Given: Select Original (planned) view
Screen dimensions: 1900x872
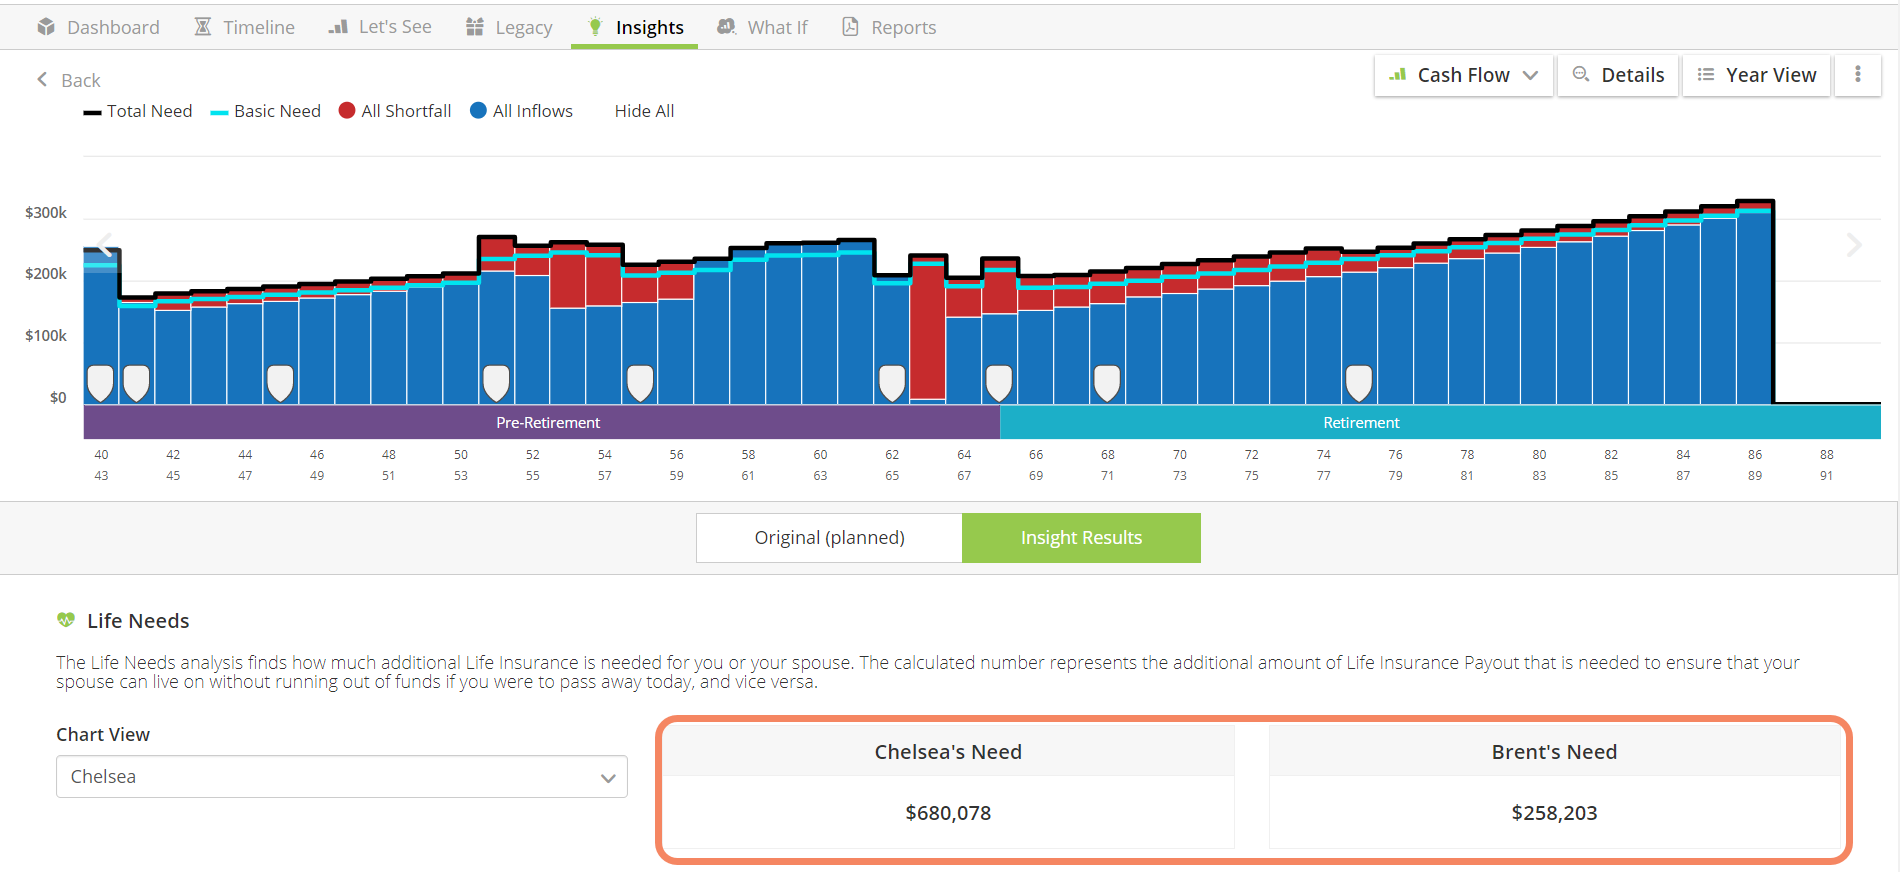Looking at the screenshot, I should point(829,538).
